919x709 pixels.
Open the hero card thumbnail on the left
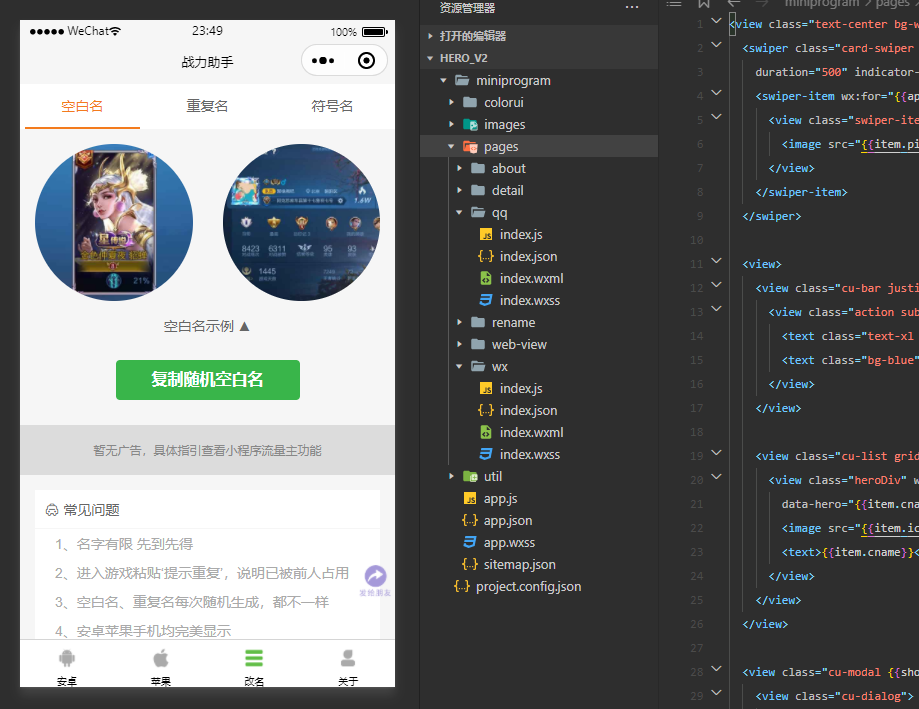point(114,223)
